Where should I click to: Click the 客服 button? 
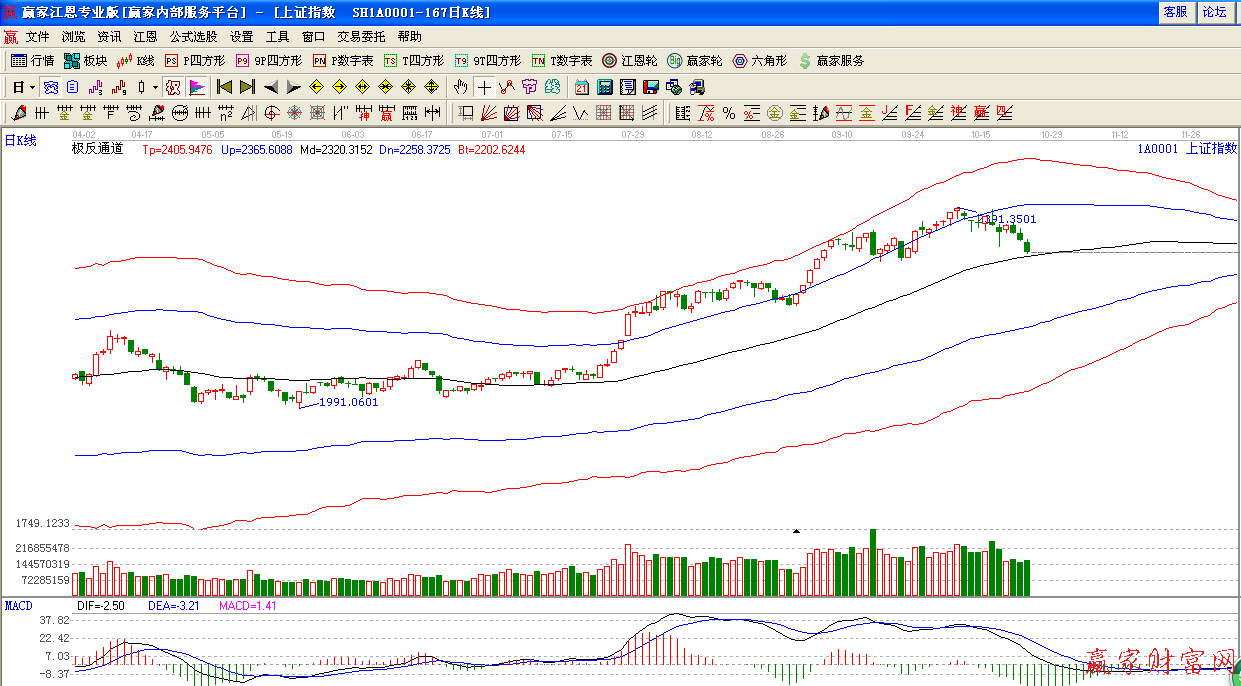[x=1175, y=12]
